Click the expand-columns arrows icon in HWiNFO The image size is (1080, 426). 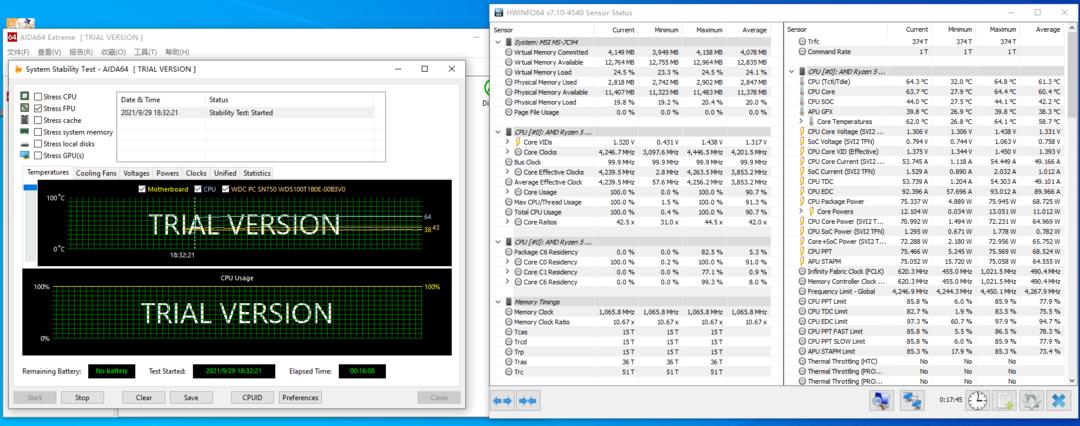coord(503,400)
